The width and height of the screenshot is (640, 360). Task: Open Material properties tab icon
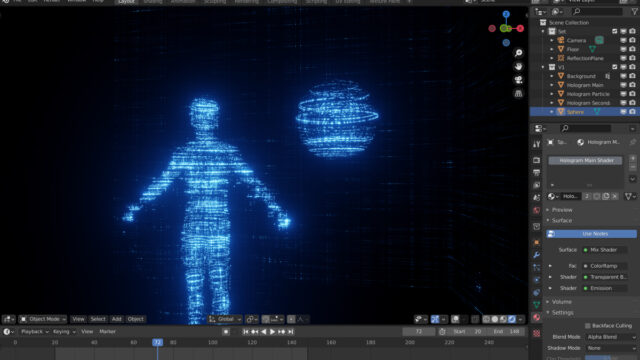[536, 317]
